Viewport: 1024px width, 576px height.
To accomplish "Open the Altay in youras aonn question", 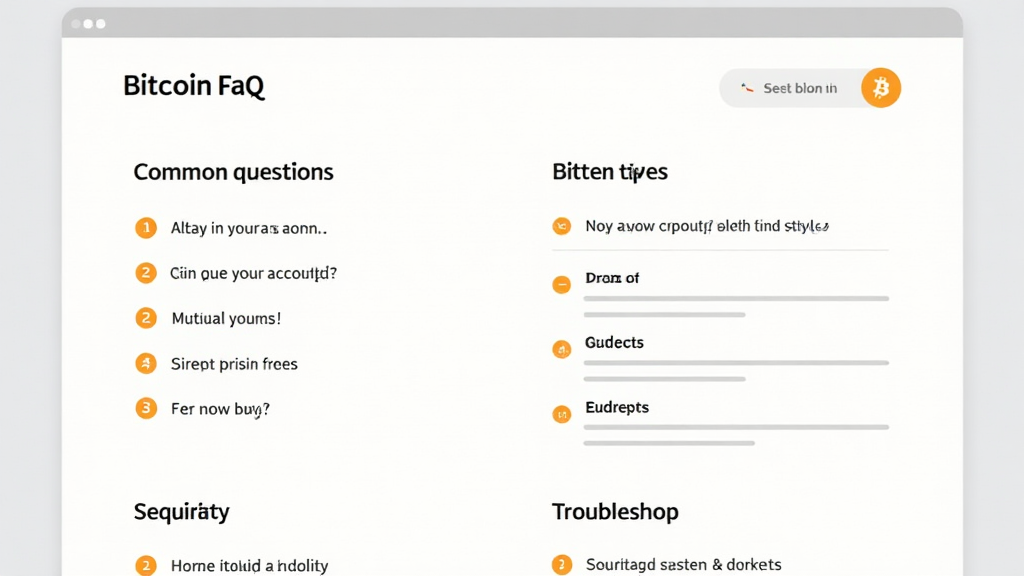I will (x=249, y=228).
